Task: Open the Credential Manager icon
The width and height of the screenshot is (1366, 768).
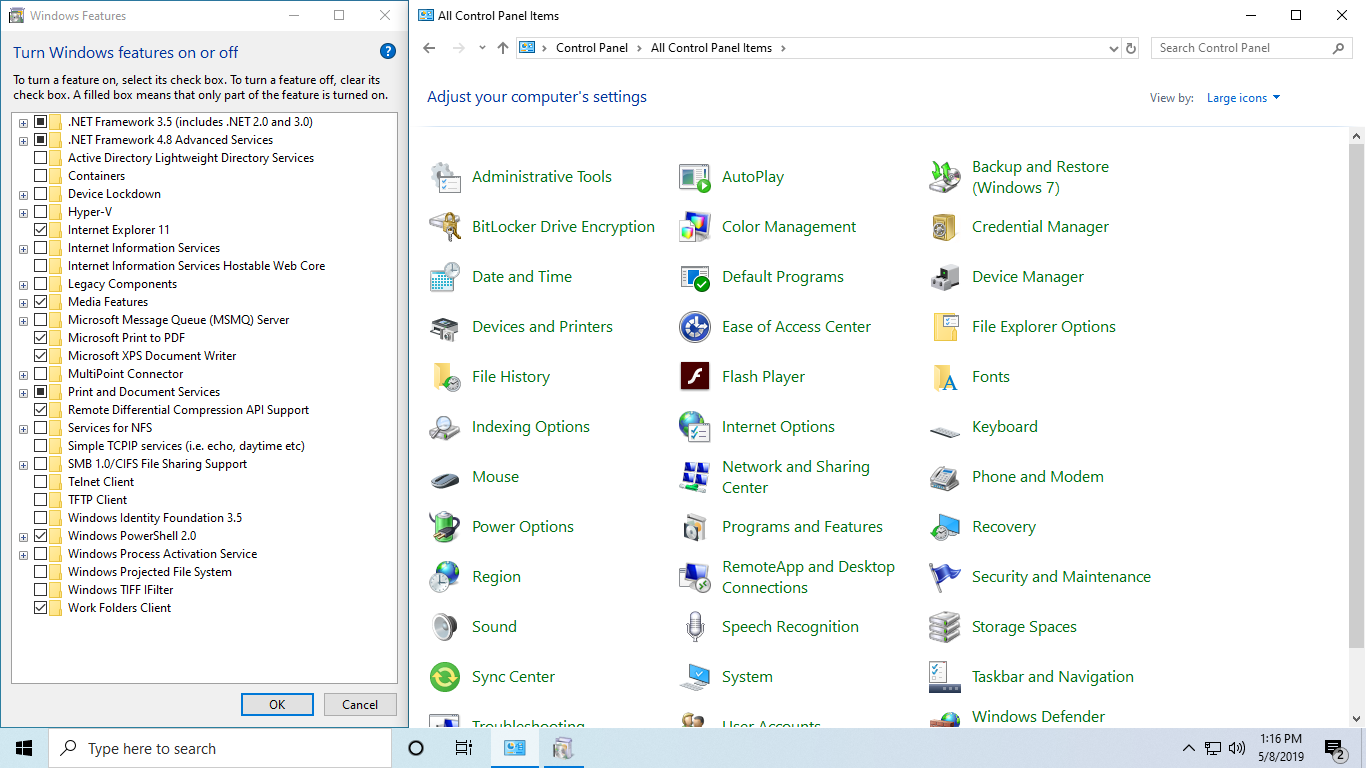Action: (945, 227)
